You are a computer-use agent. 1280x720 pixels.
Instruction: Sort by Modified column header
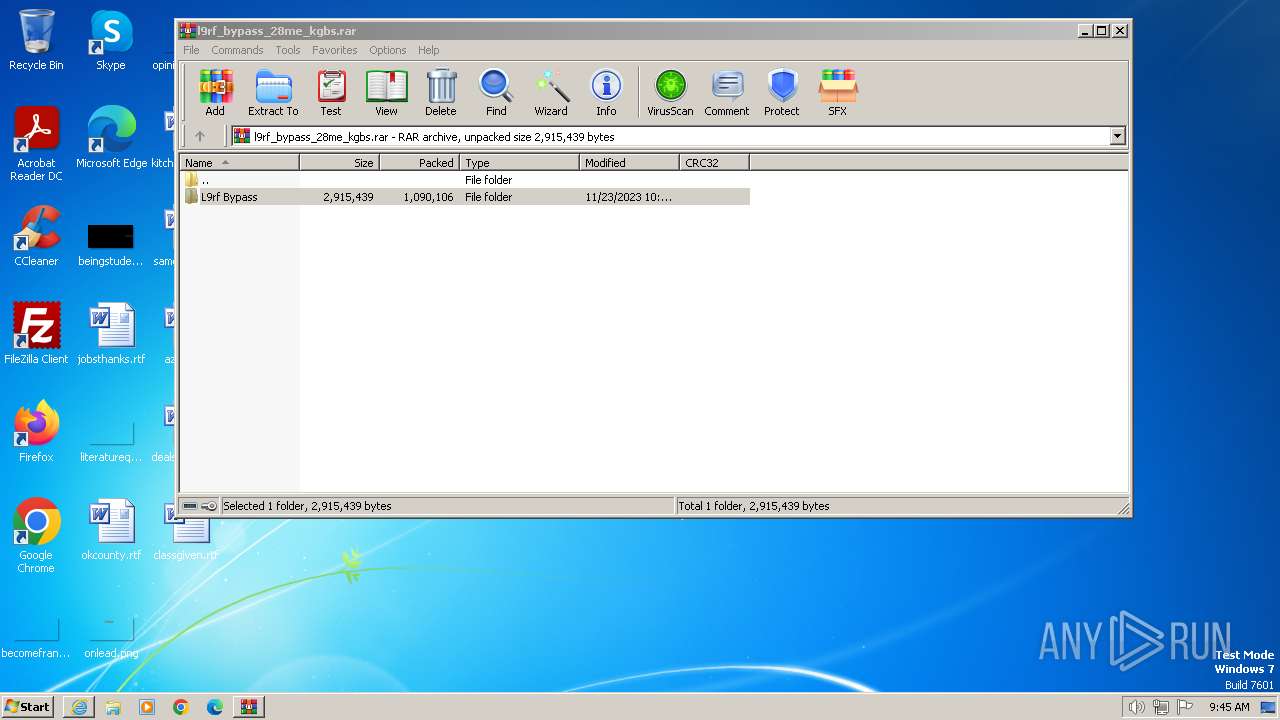(x=630, y=163)
